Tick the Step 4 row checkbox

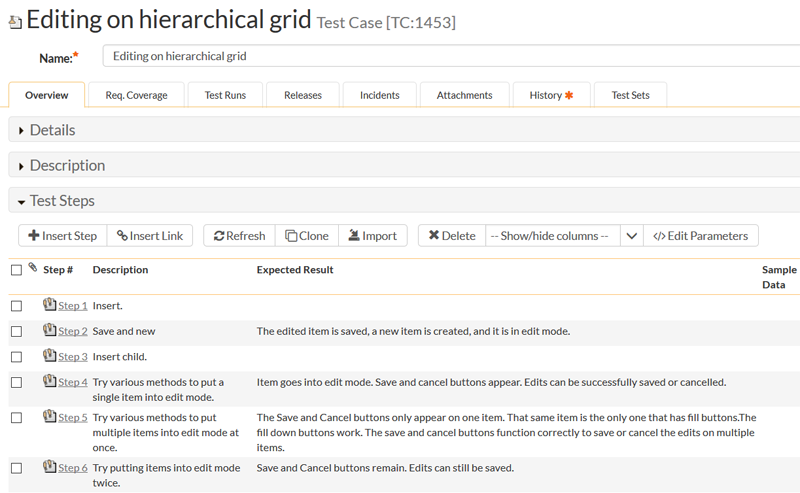pyautogui.click(x=16, y=382)
